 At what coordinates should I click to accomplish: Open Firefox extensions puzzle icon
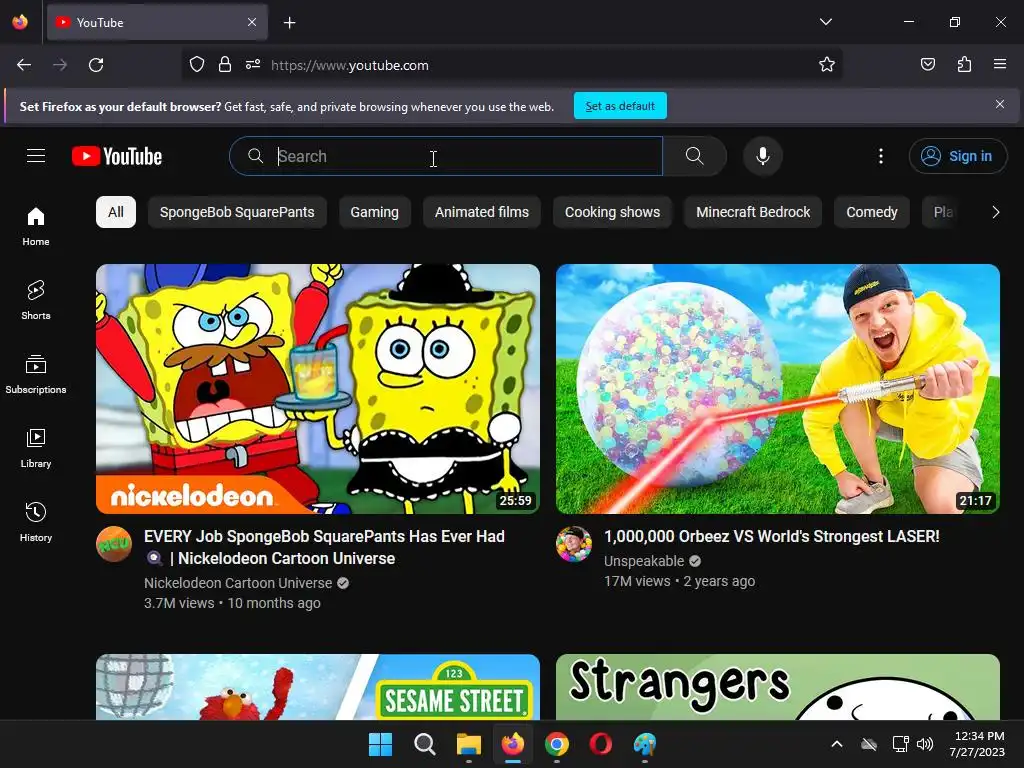[x=964, y=65]
